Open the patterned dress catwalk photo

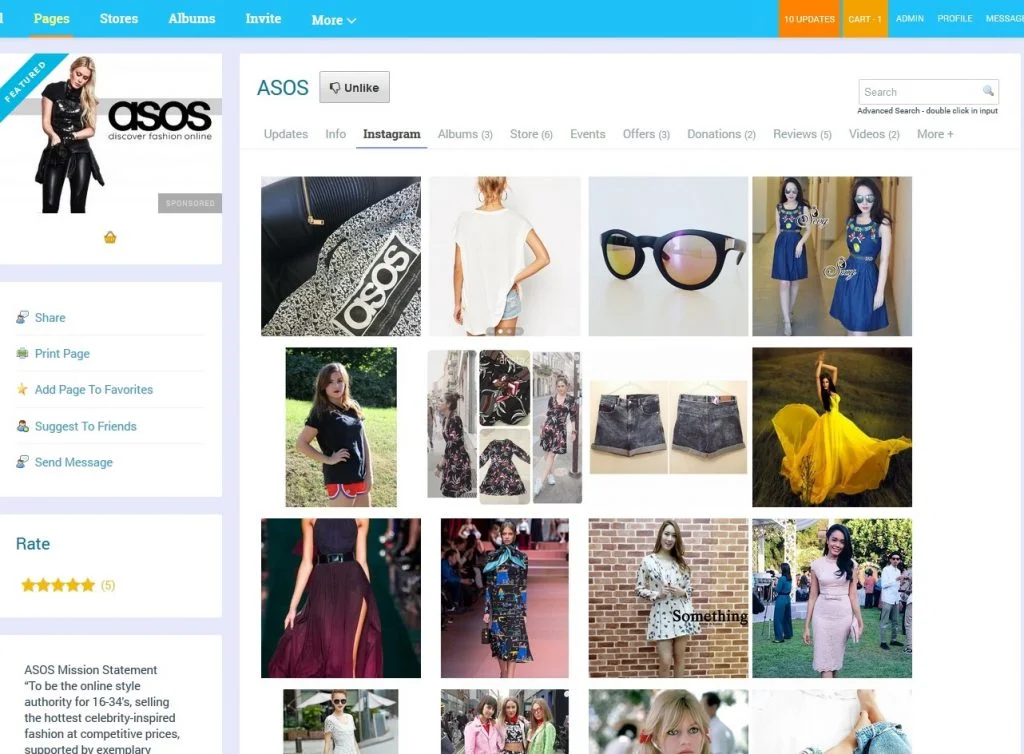click(x=505, y=598)
